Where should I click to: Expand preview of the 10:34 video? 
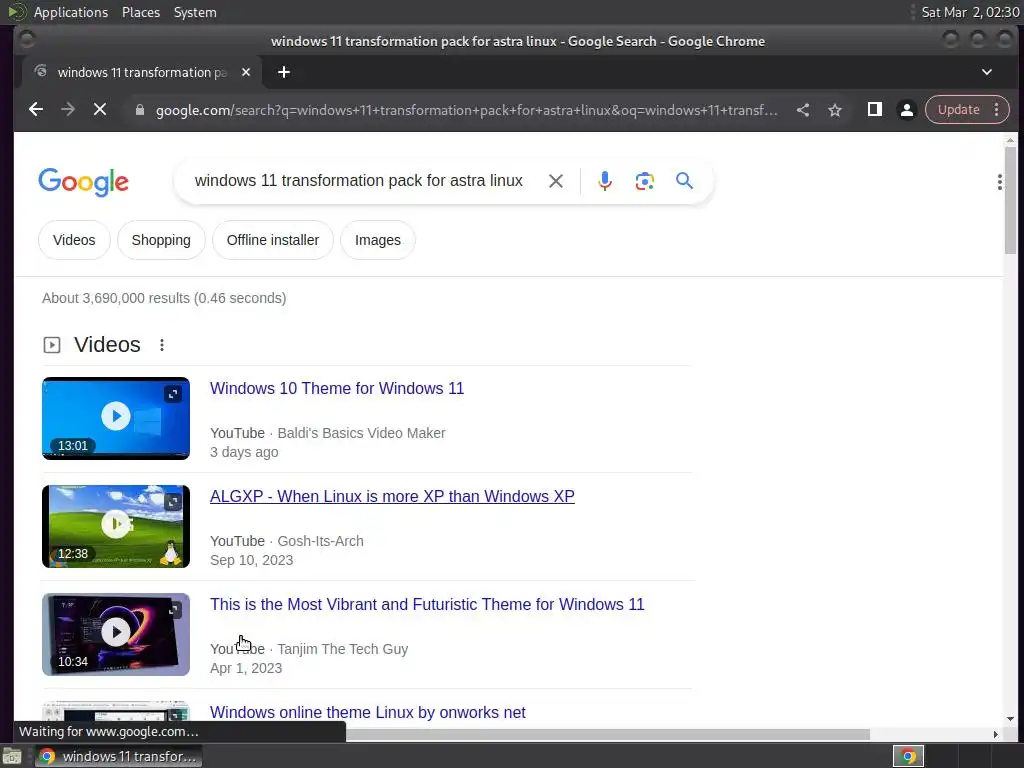pyautogui.click(x=174, y=609)
